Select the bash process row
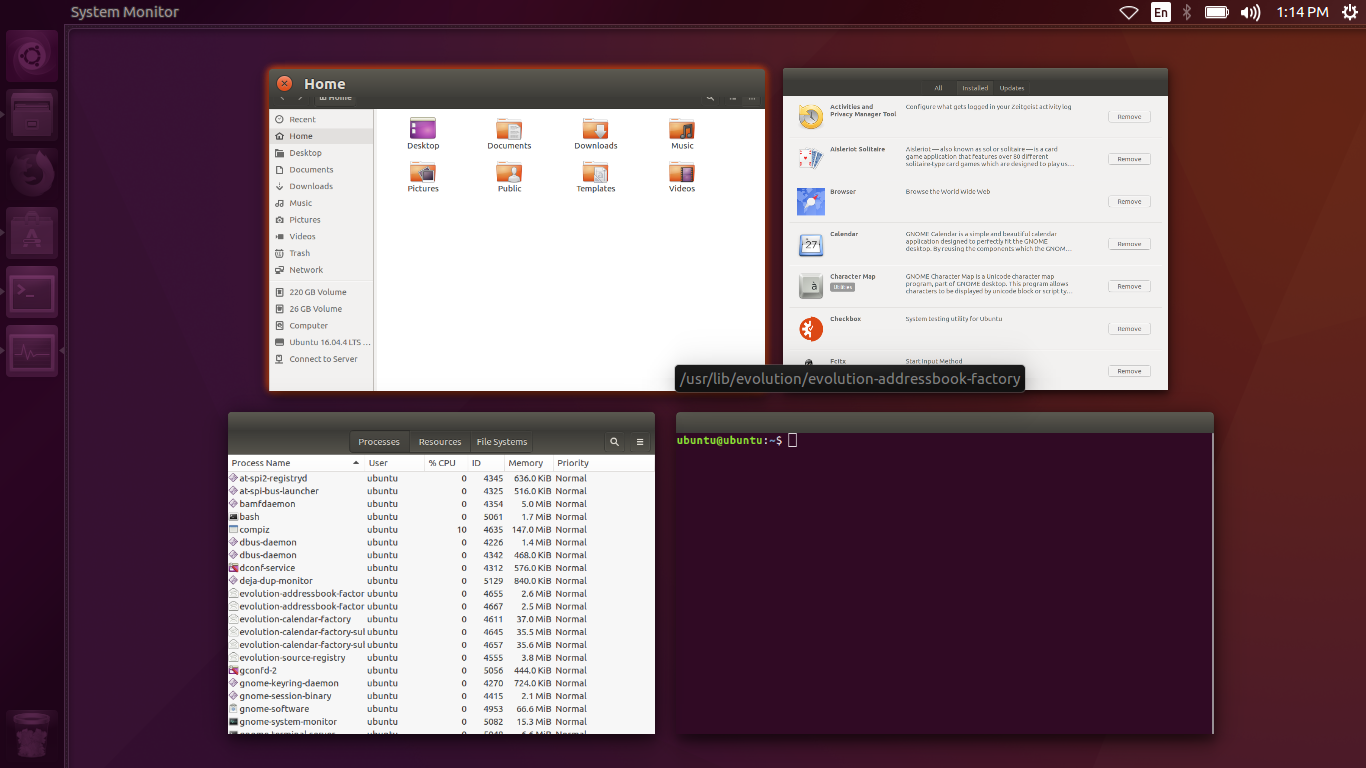 point(441,517)
